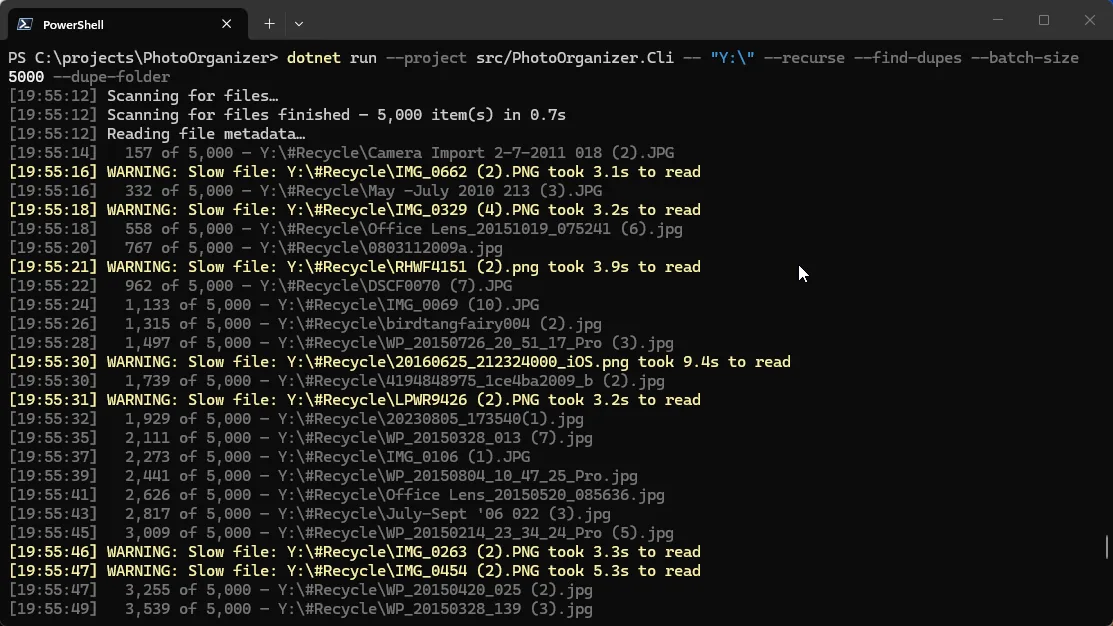Image resolution: width=1113 pixels, height=626 pixels.
Task: Click the PowerShell icon on the tab
Action: (x=25, y=24)
